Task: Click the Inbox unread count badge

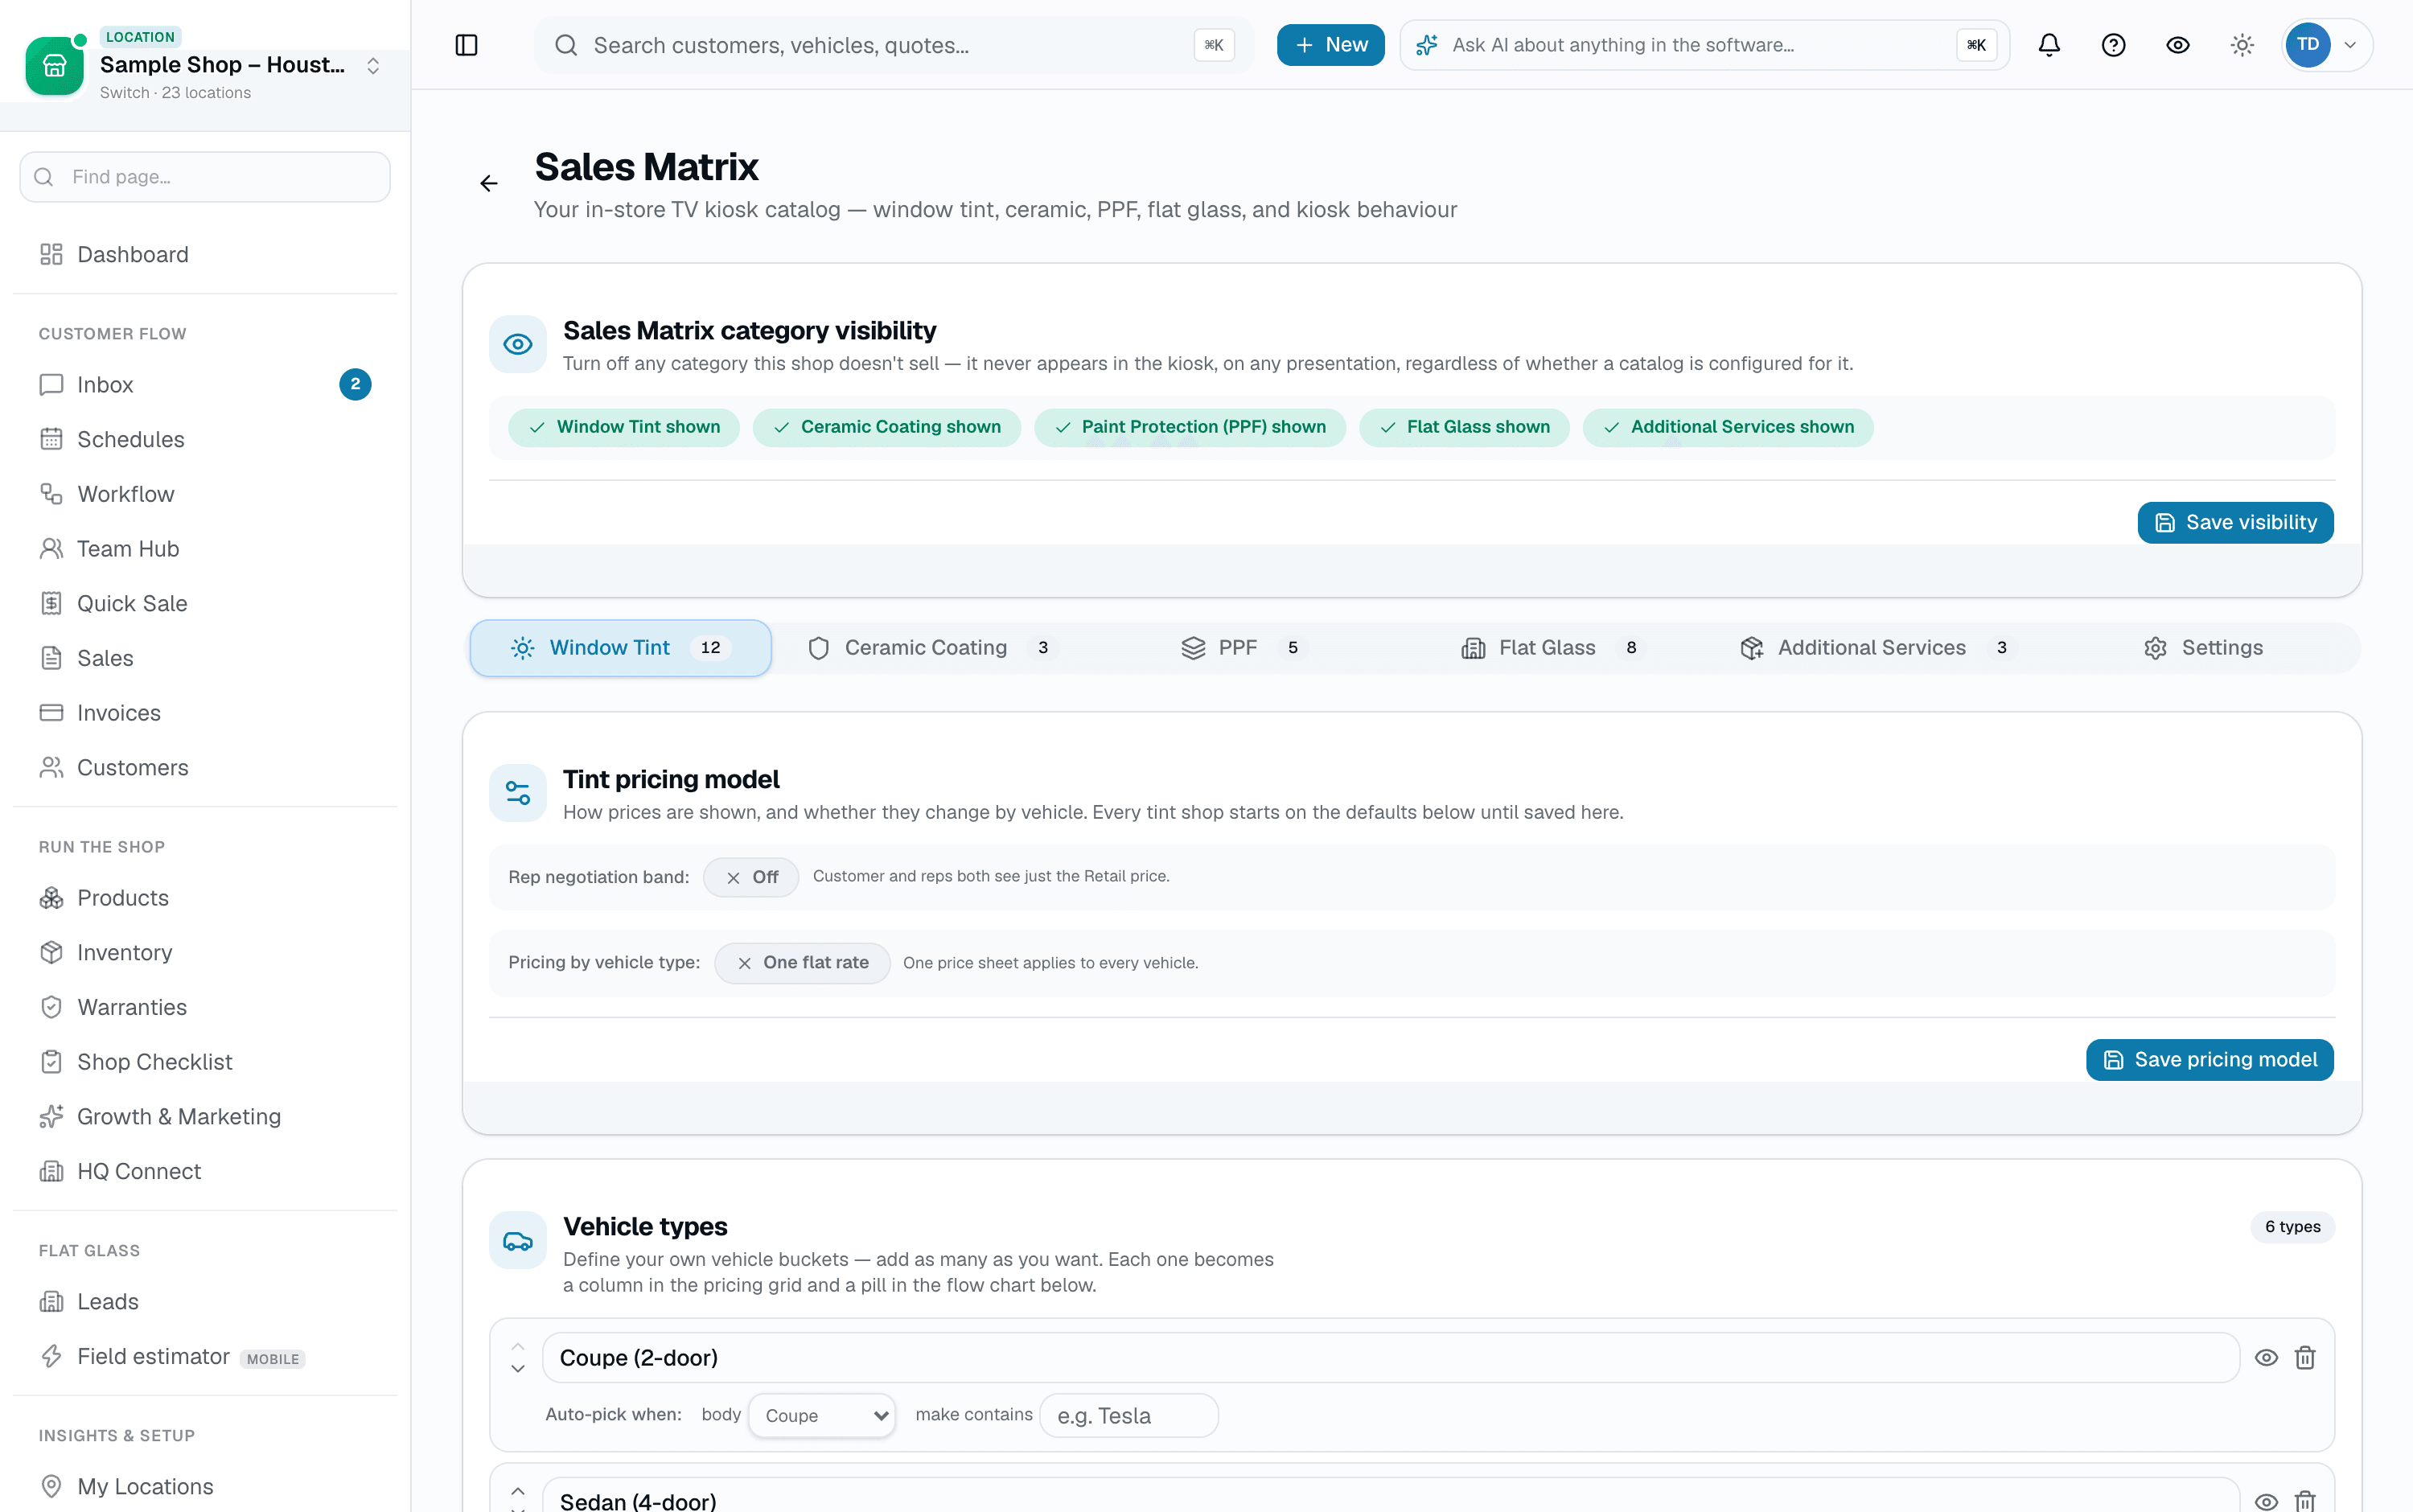Action: (355, 385)
